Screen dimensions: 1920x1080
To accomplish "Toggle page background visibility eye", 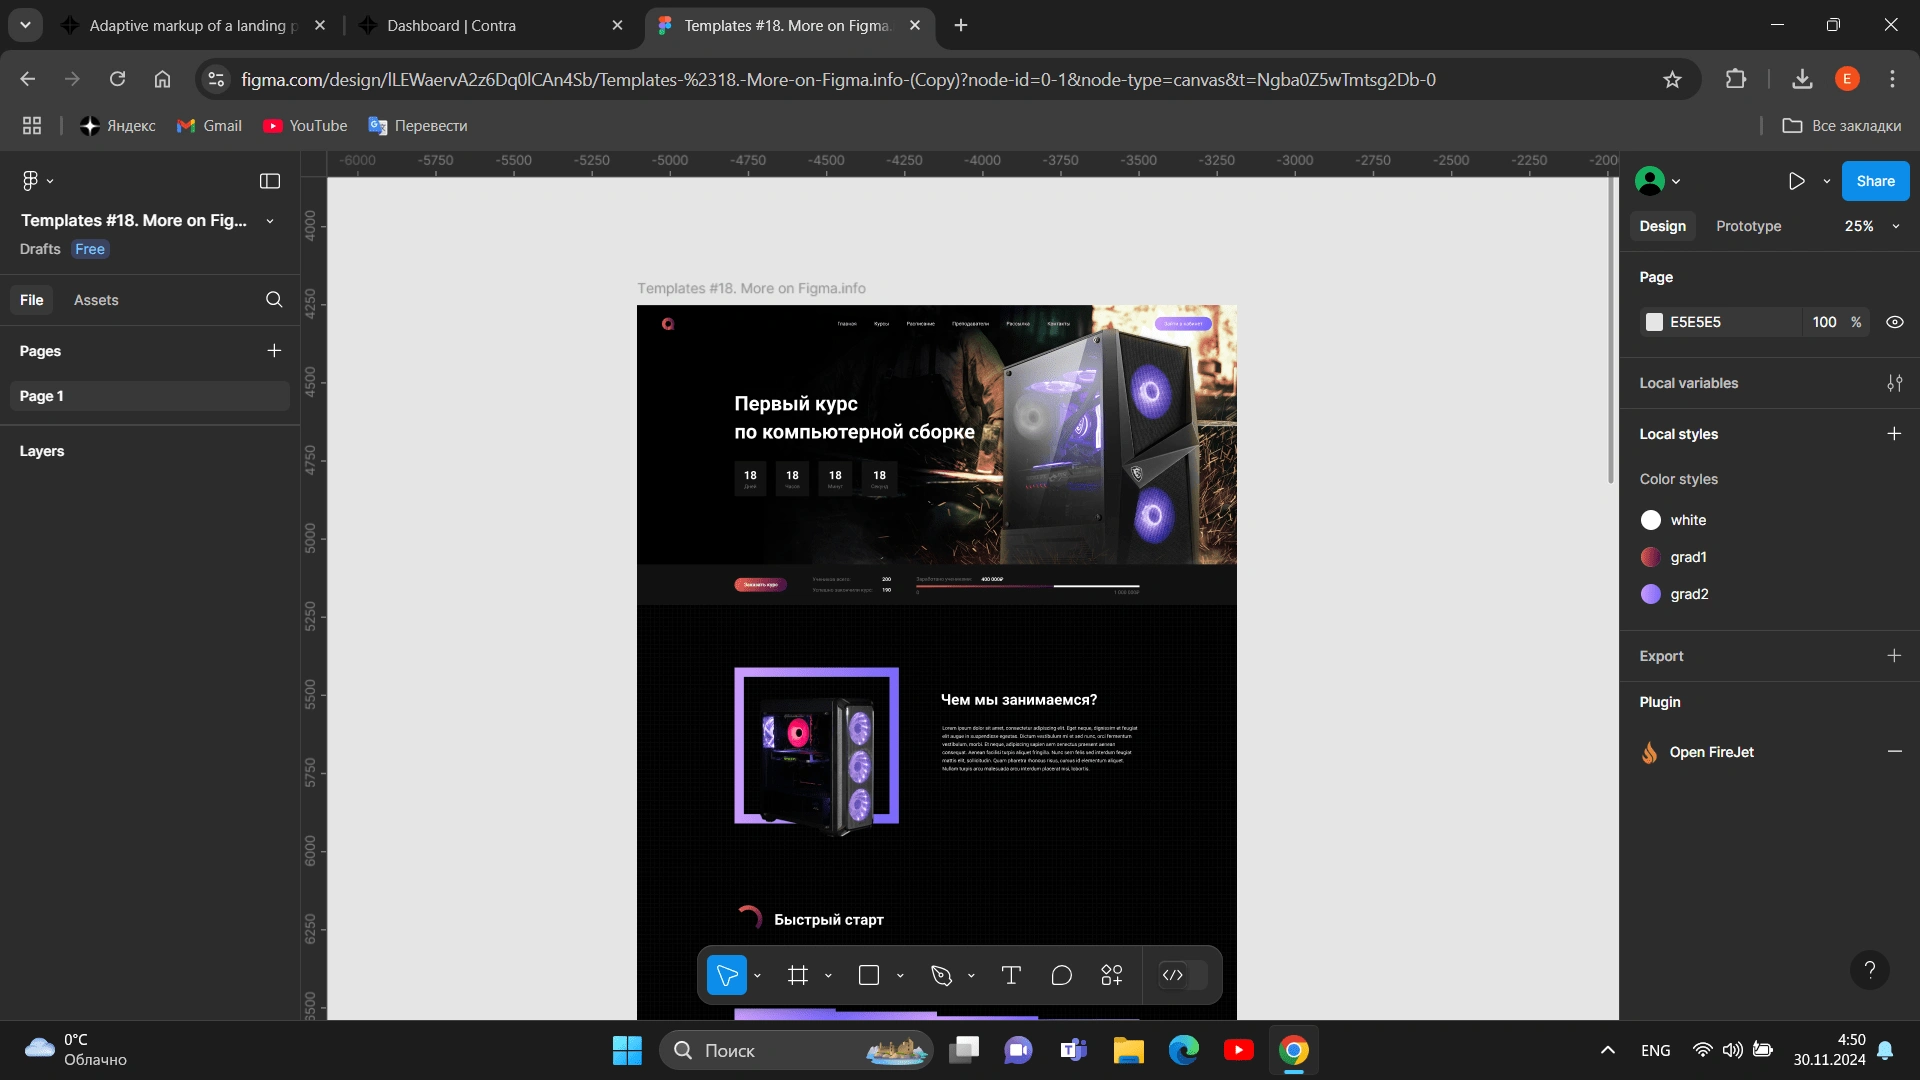I will coord(1894,322).
